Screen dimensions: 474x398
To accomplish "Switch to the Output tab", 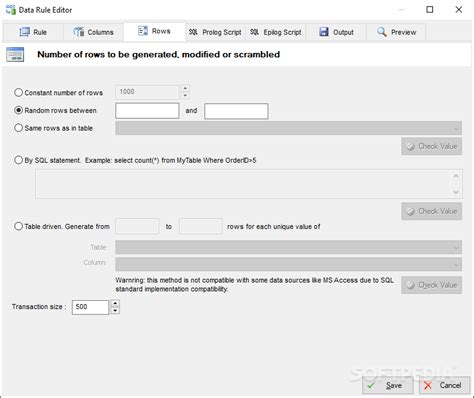I will (336, 32).
